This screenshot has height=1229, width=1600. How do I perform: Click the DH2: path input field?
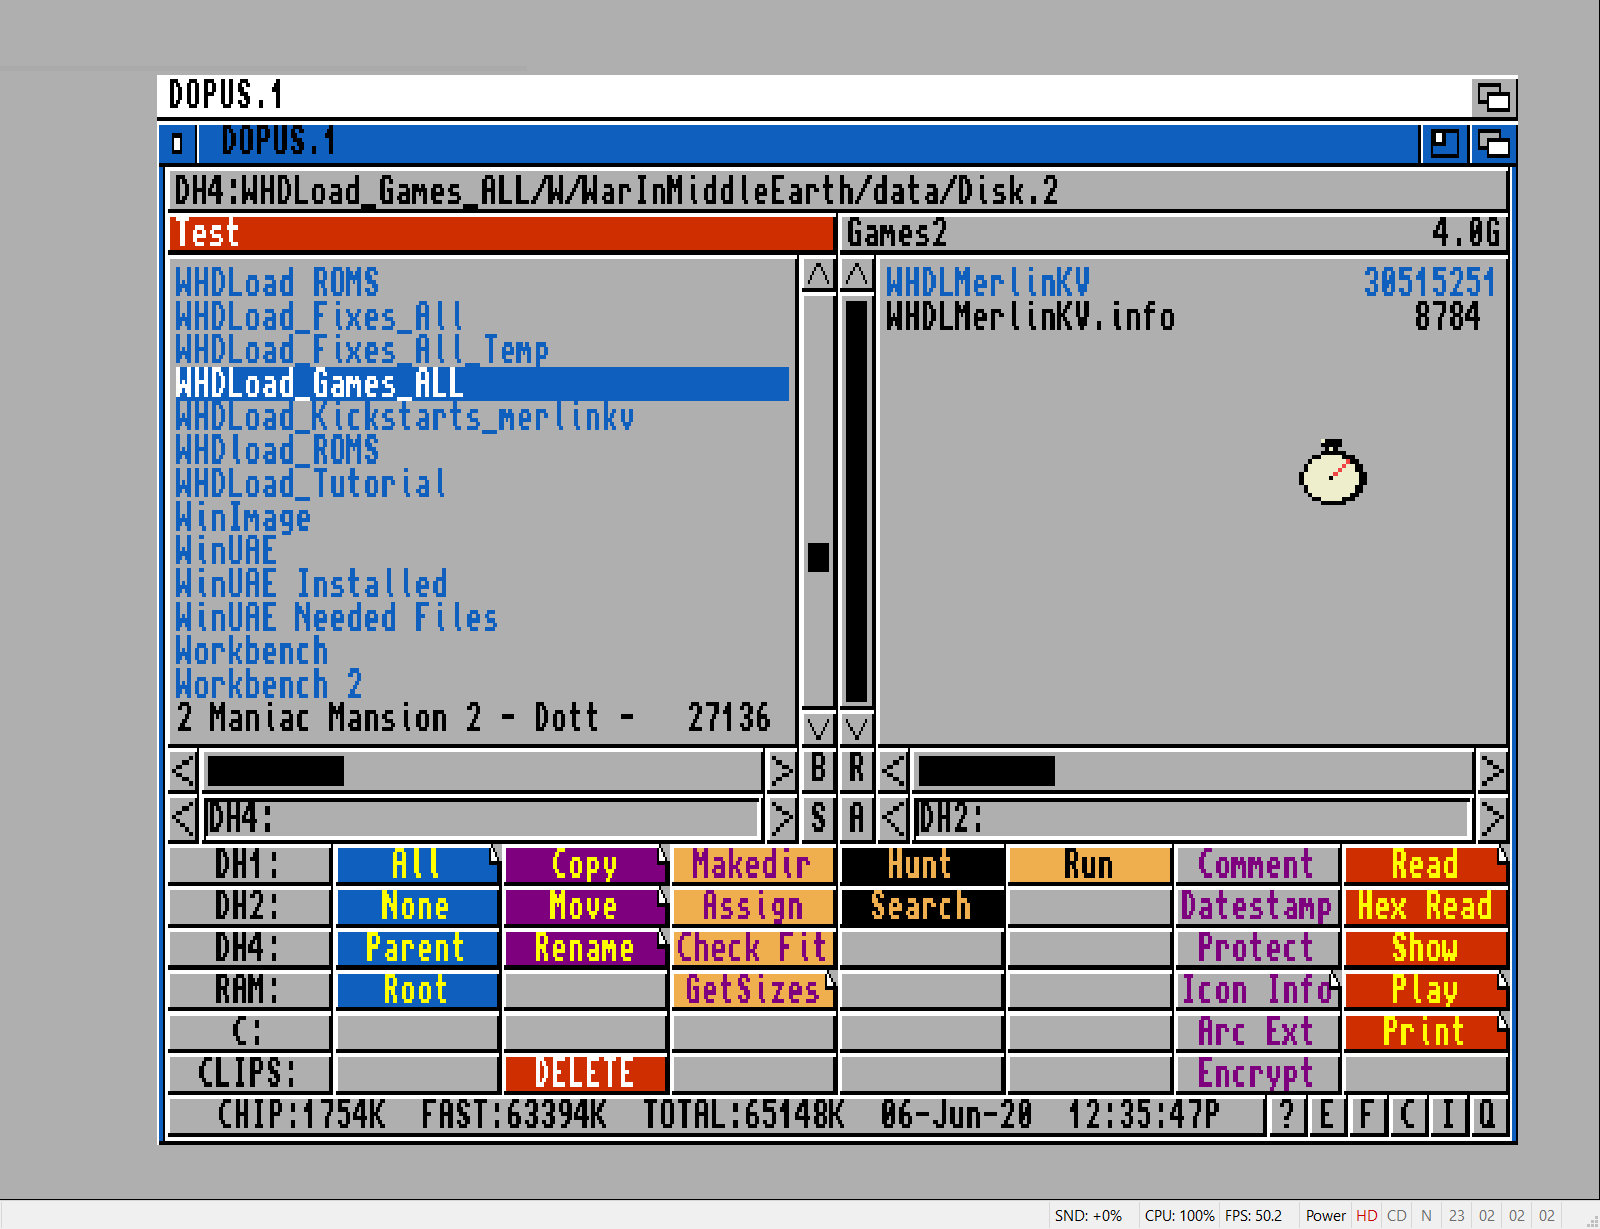click(x=1192, y=818)
